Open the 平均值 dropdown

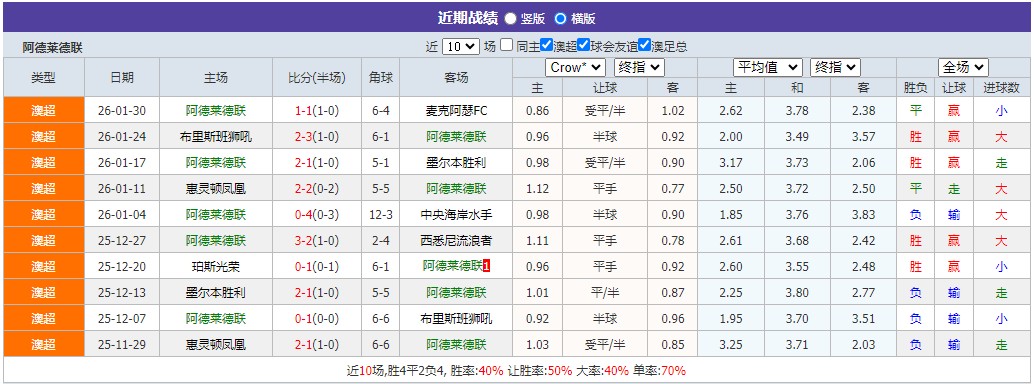pyautogui.click(x=768, y=67)
